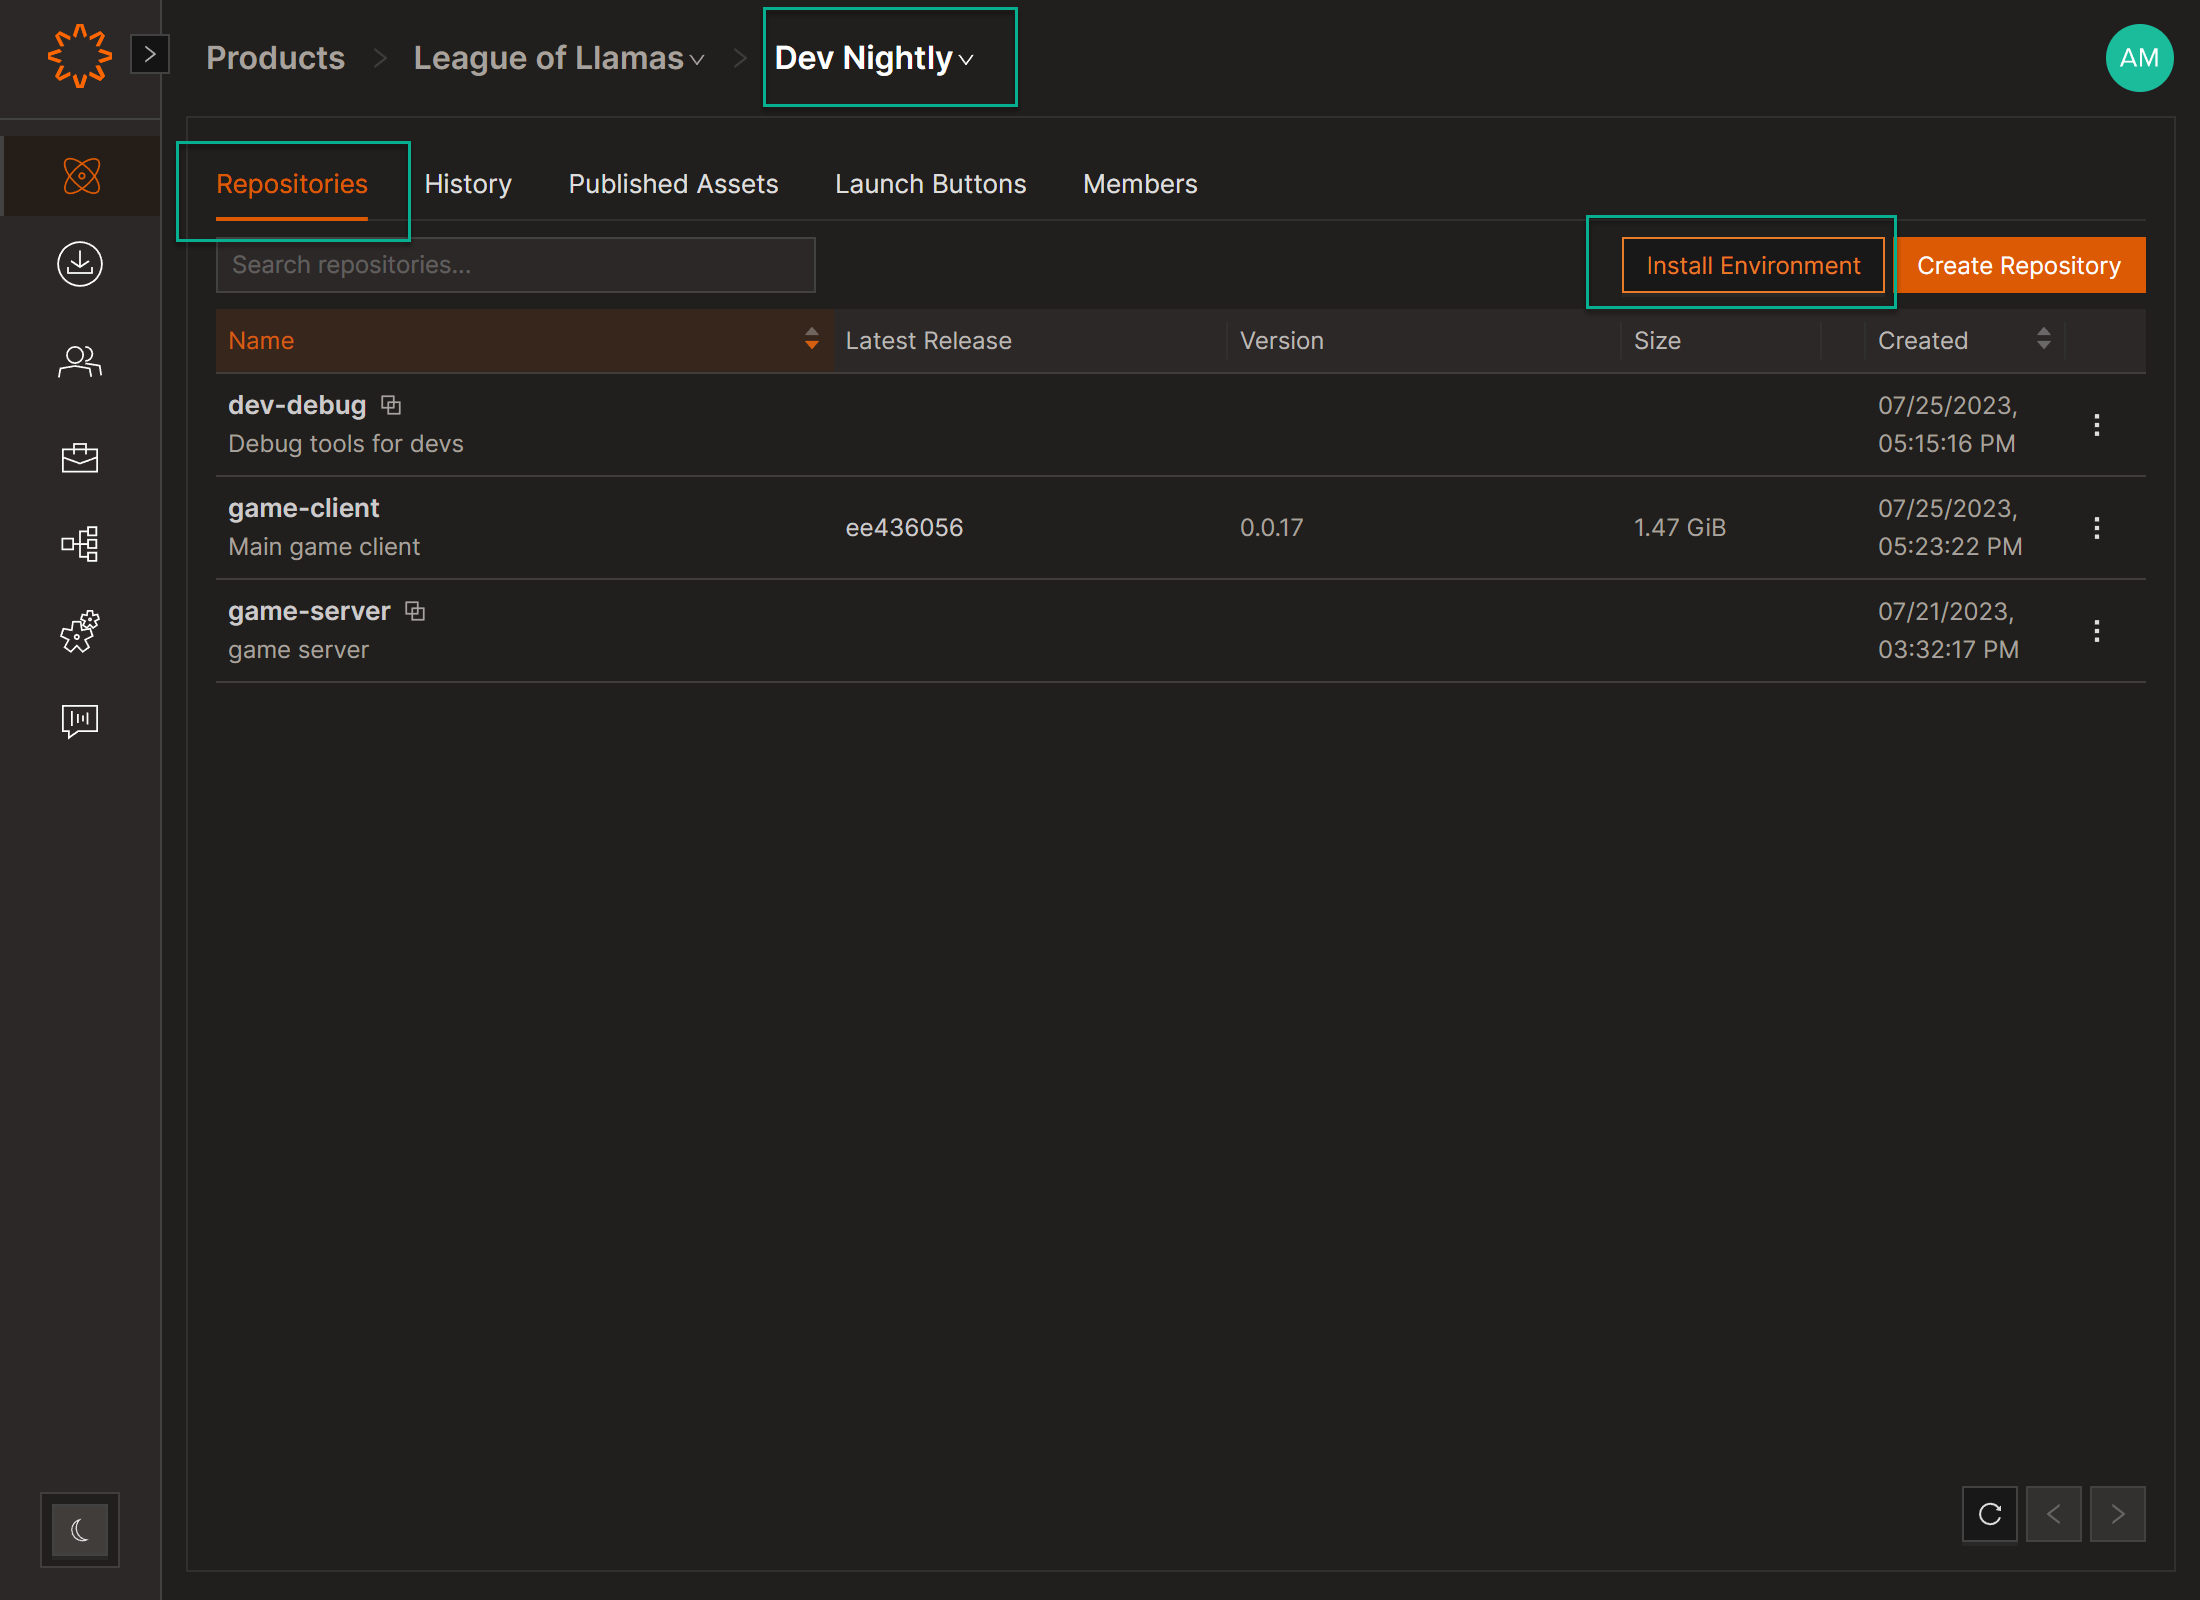2200x1600 pixels.
Task: Toggle dark mode moon switch
Action: click(x=80, y=1529)
